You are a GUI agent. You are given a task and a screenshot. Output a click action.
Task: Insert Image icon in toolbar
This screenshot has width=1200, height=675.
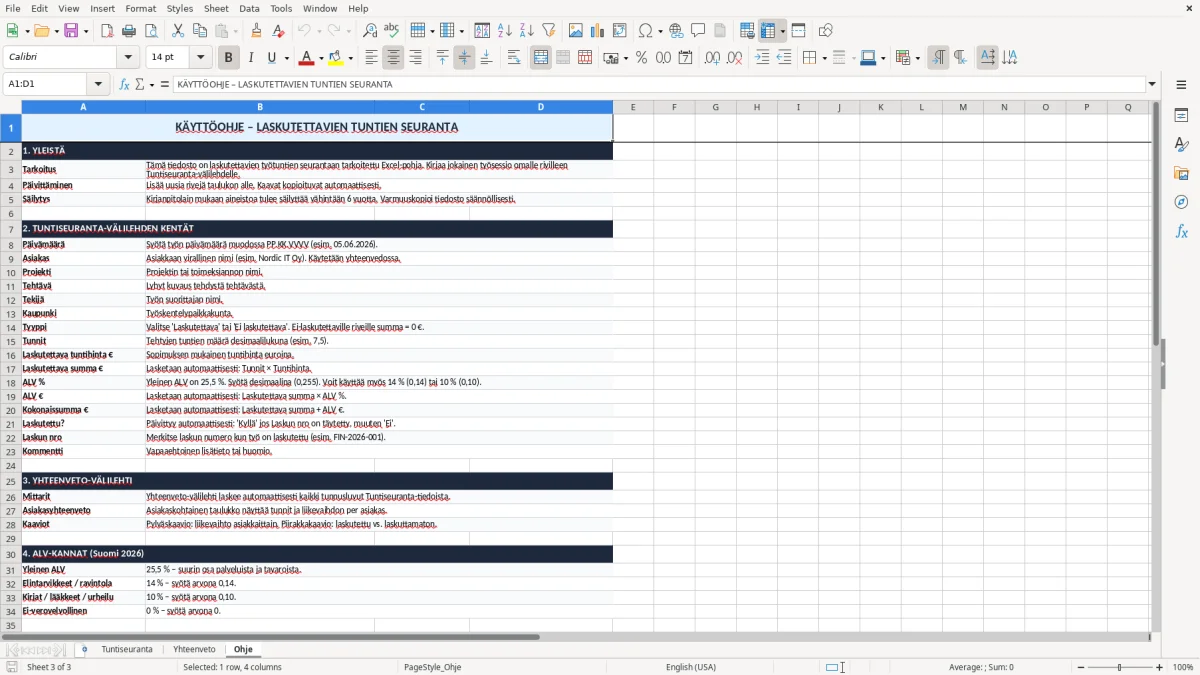(576, 31)
